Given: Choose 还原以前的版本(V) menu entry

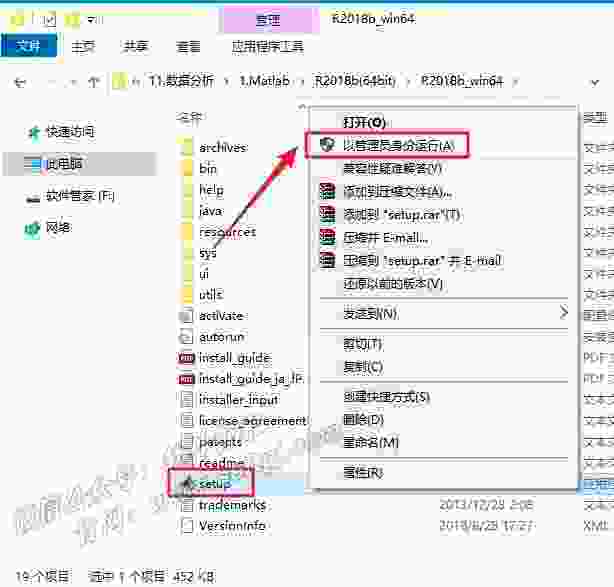Looking at the screenshot, I should point(393,284).
